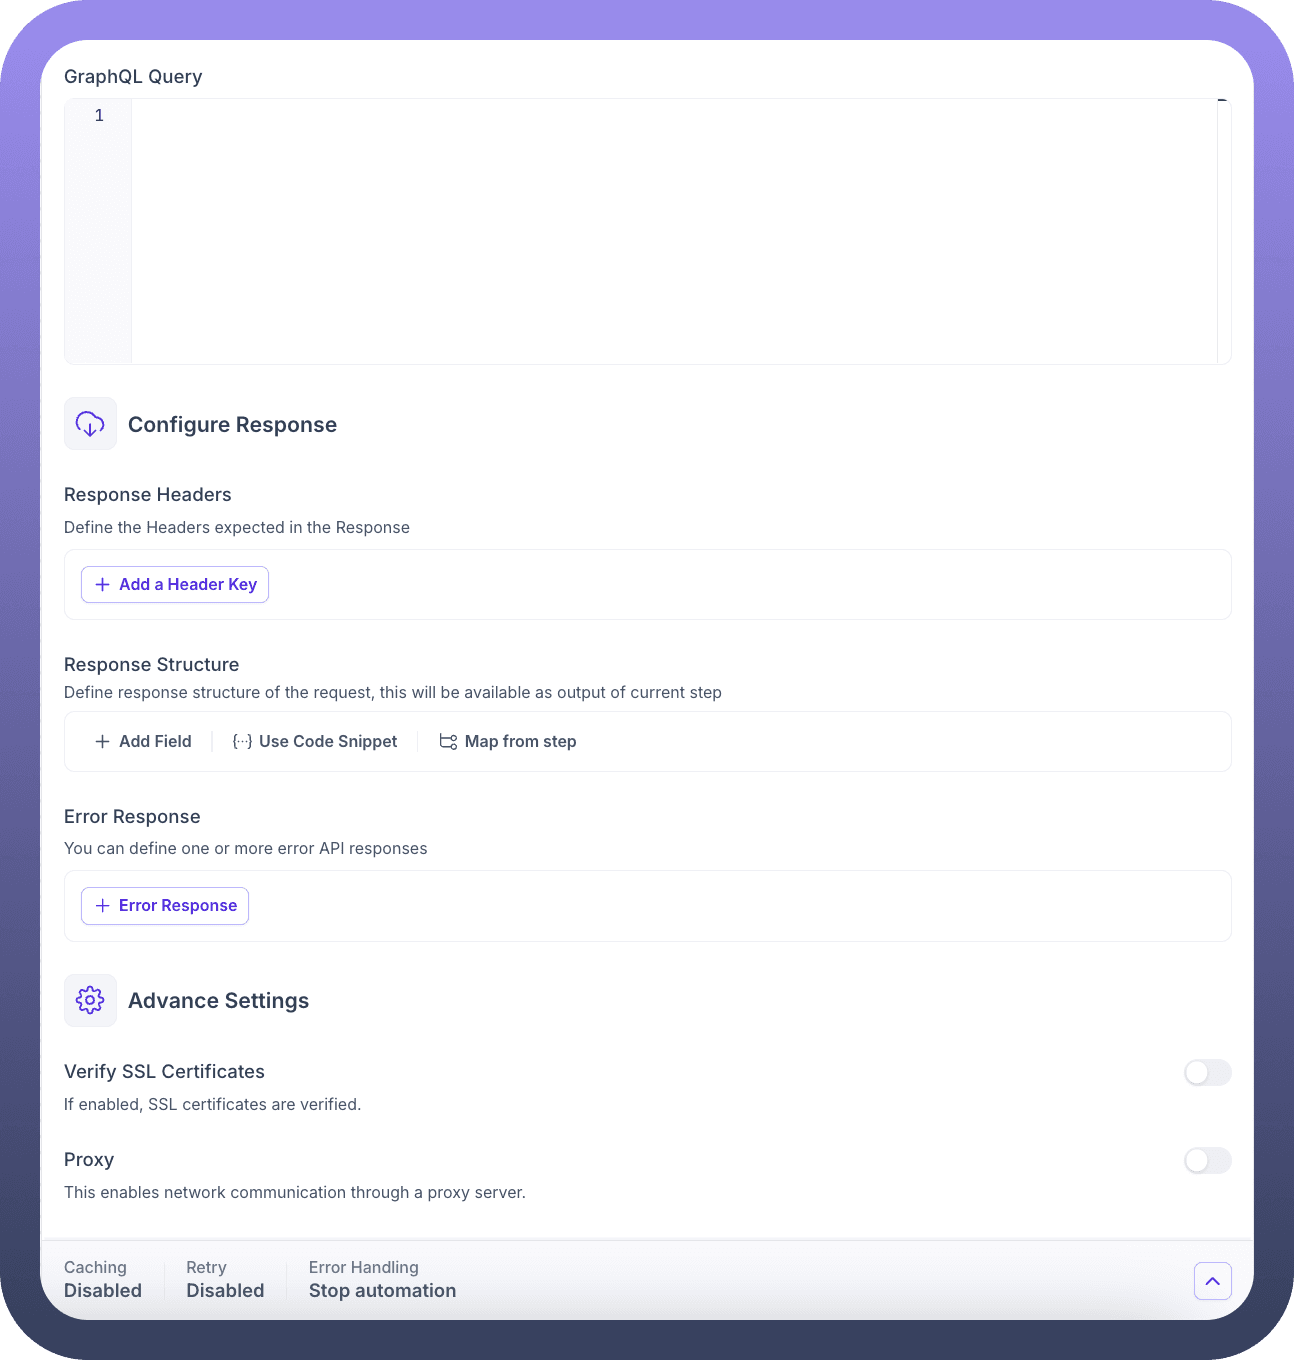Add a Header Key

point(175,584)
